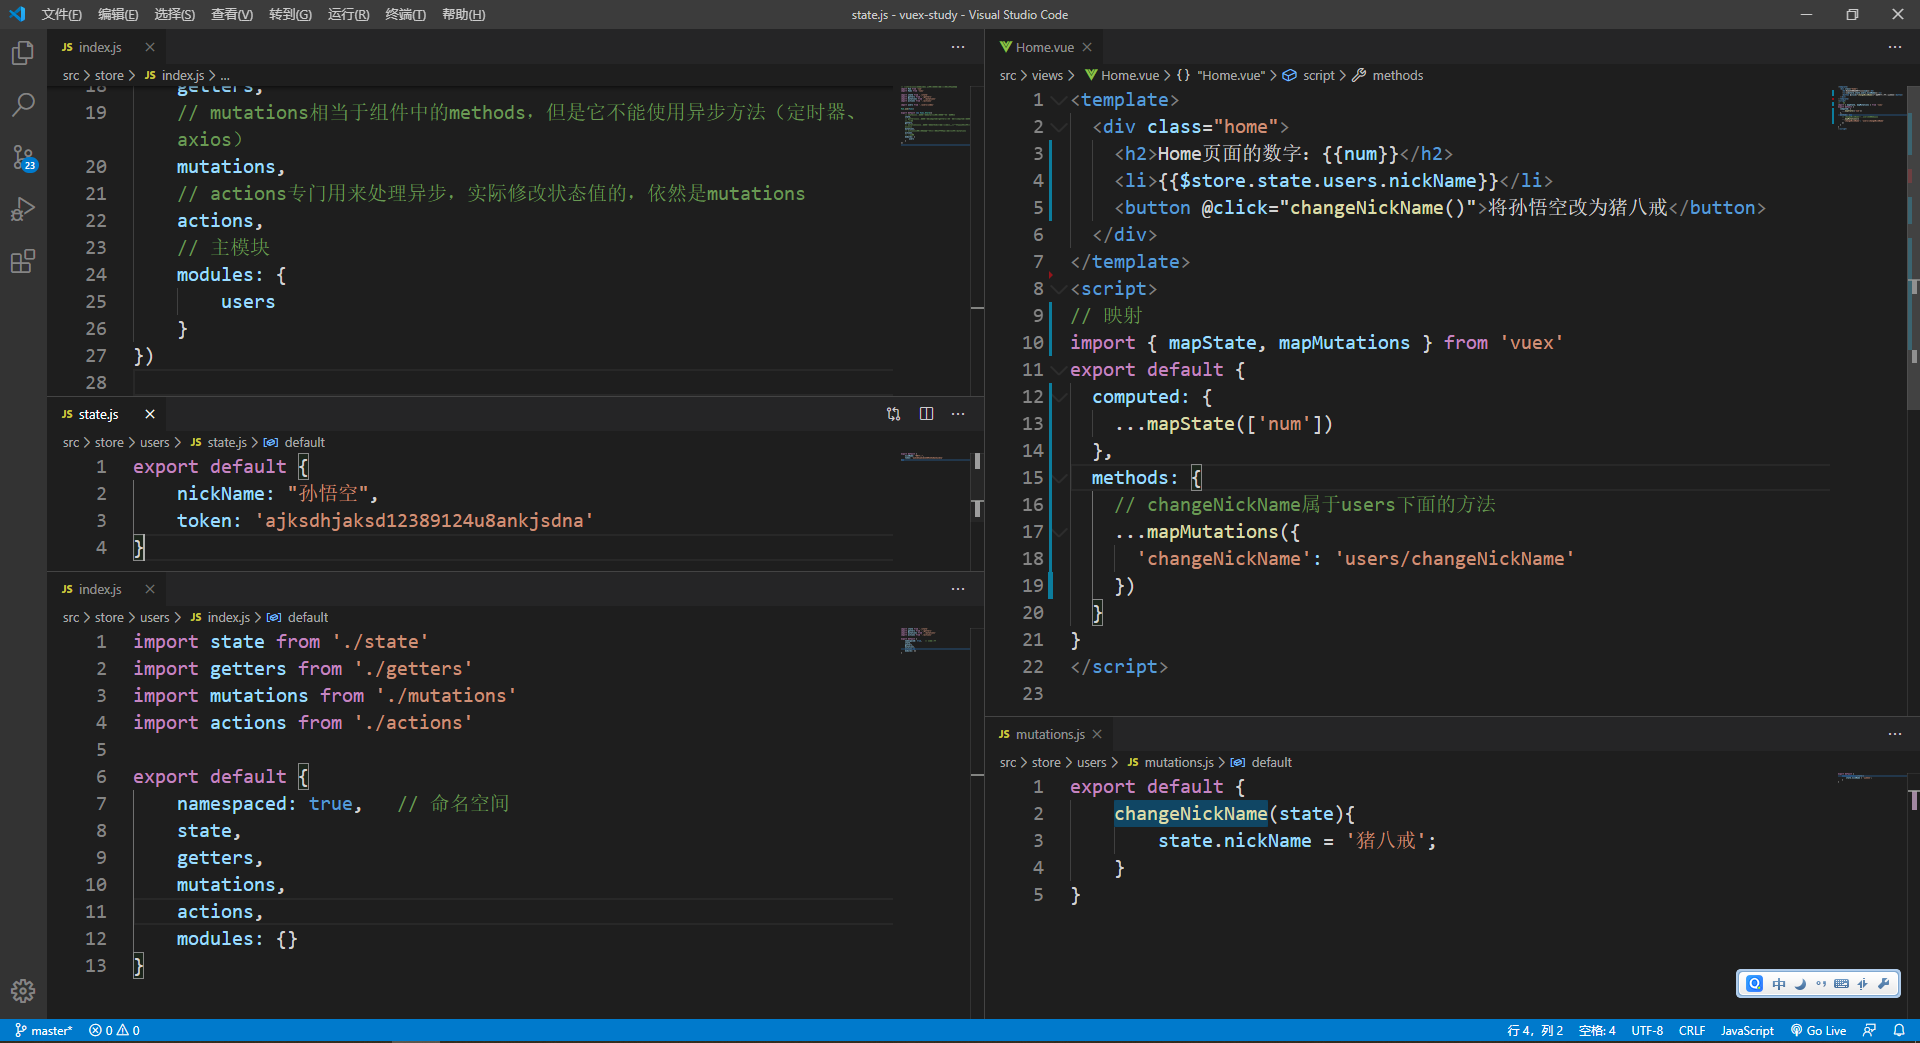Screen dimensions: 1920x1043
Task: Close the Home.vue editor tab
Action: (1087, 47)
